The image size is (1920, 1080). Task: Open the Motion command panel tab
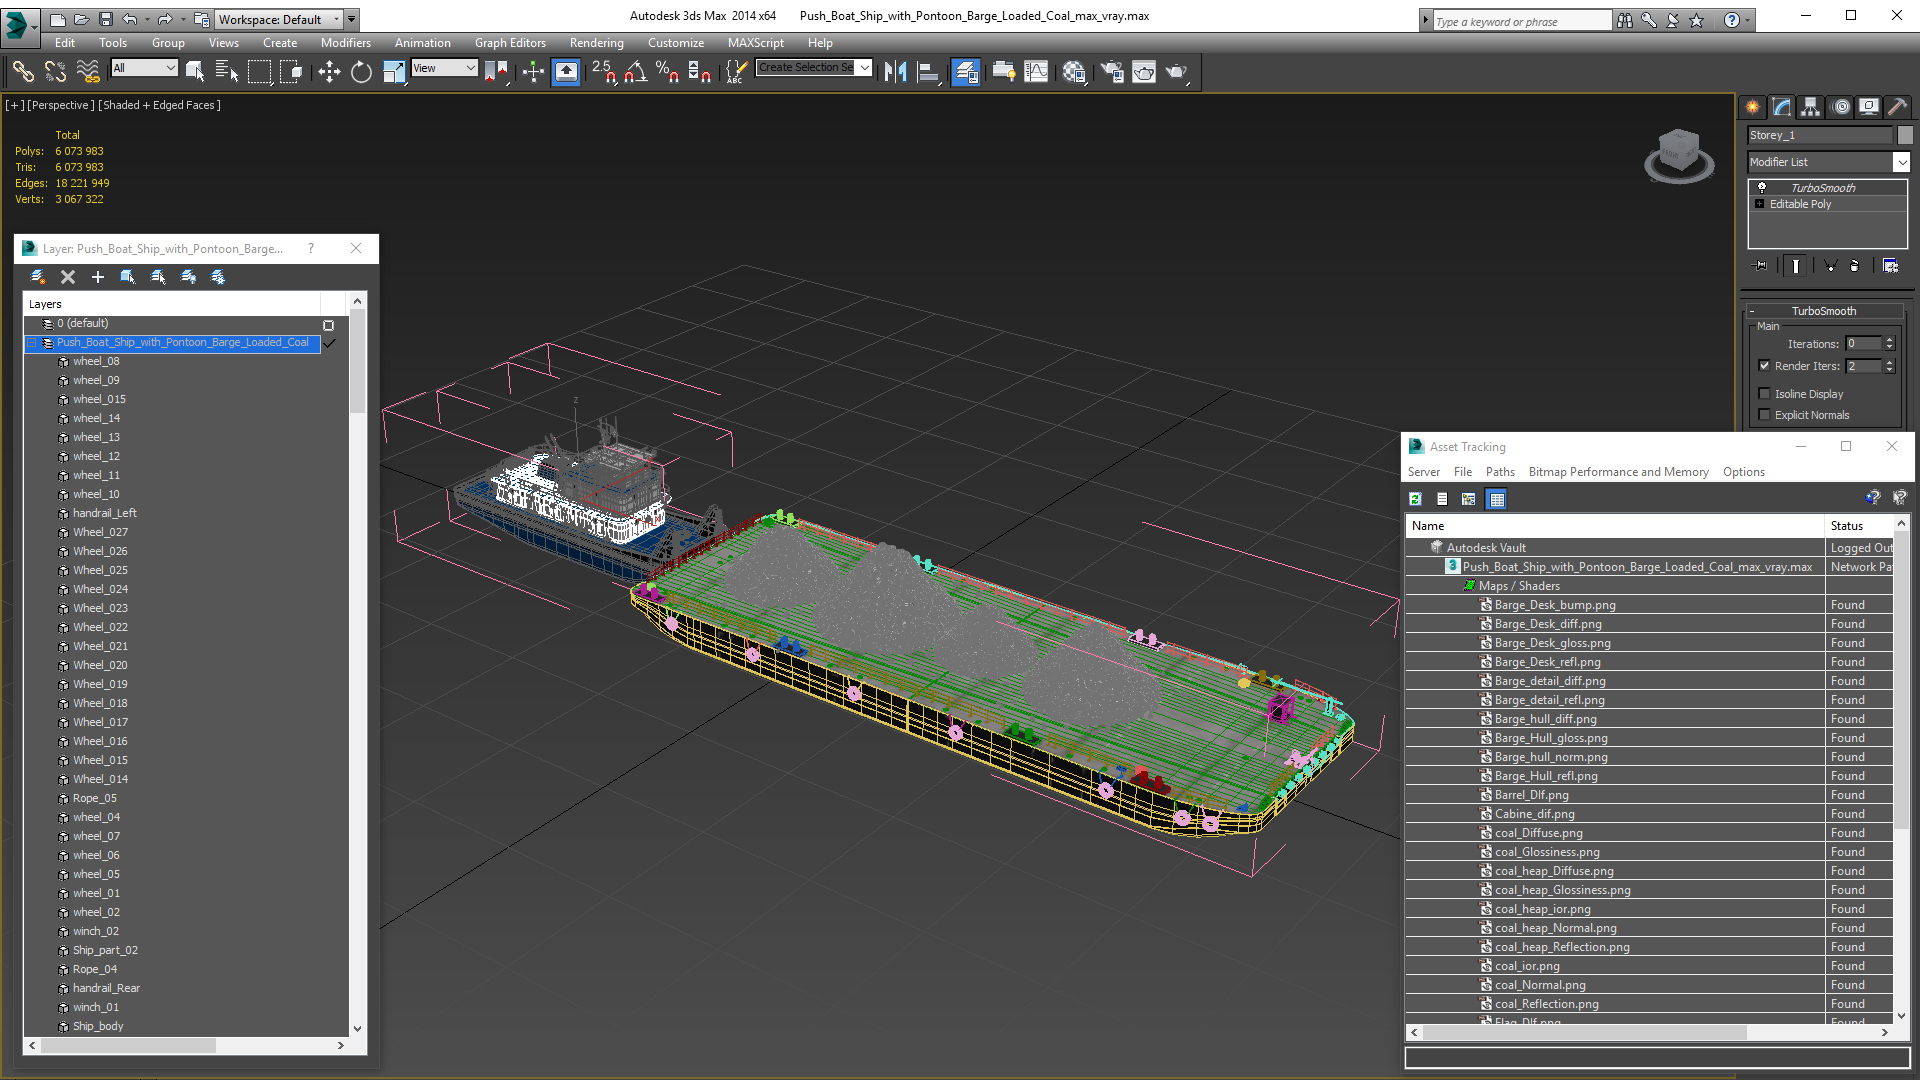coord(1841,107)
